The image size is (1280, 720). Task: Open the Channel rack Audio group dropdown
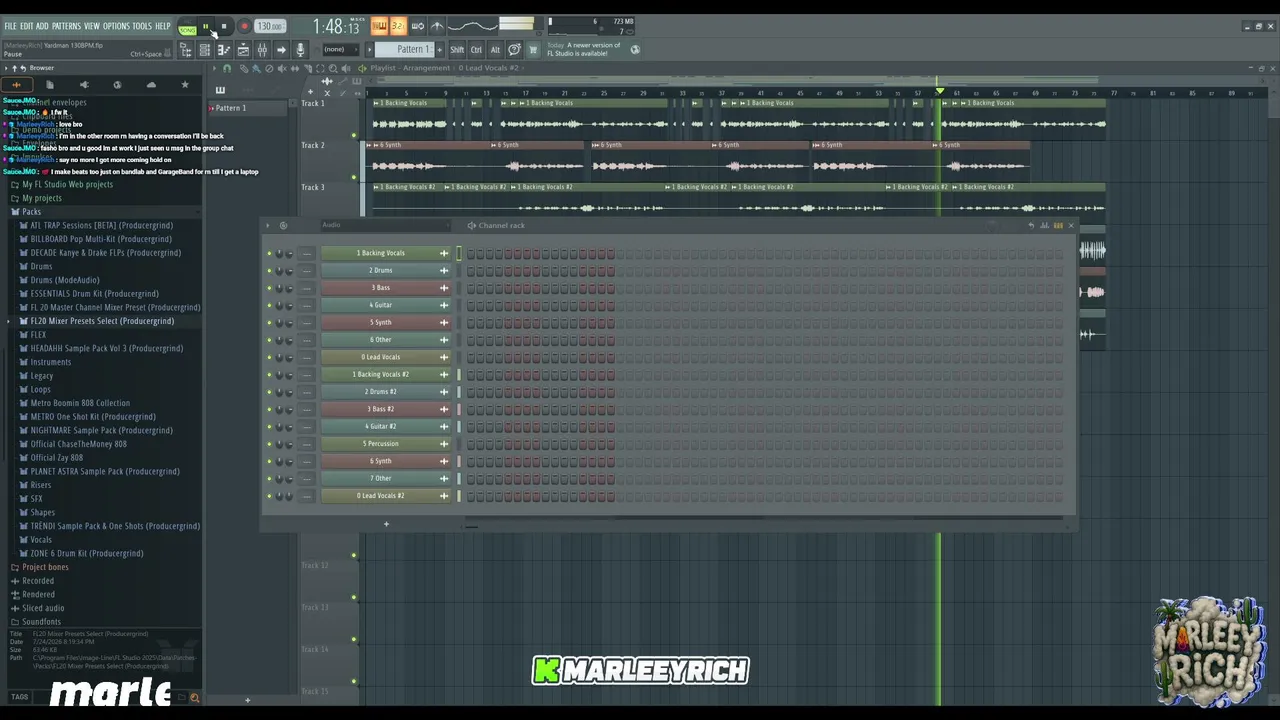point(385,225)
